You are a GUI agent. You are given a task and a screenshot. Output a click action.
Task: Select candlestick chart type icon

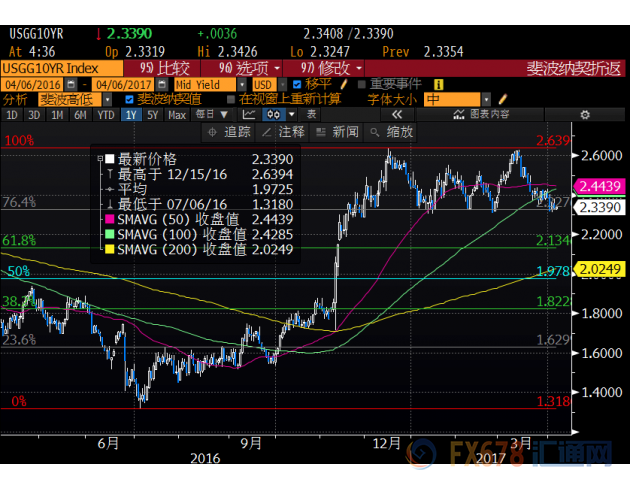[x=274, y=115]
